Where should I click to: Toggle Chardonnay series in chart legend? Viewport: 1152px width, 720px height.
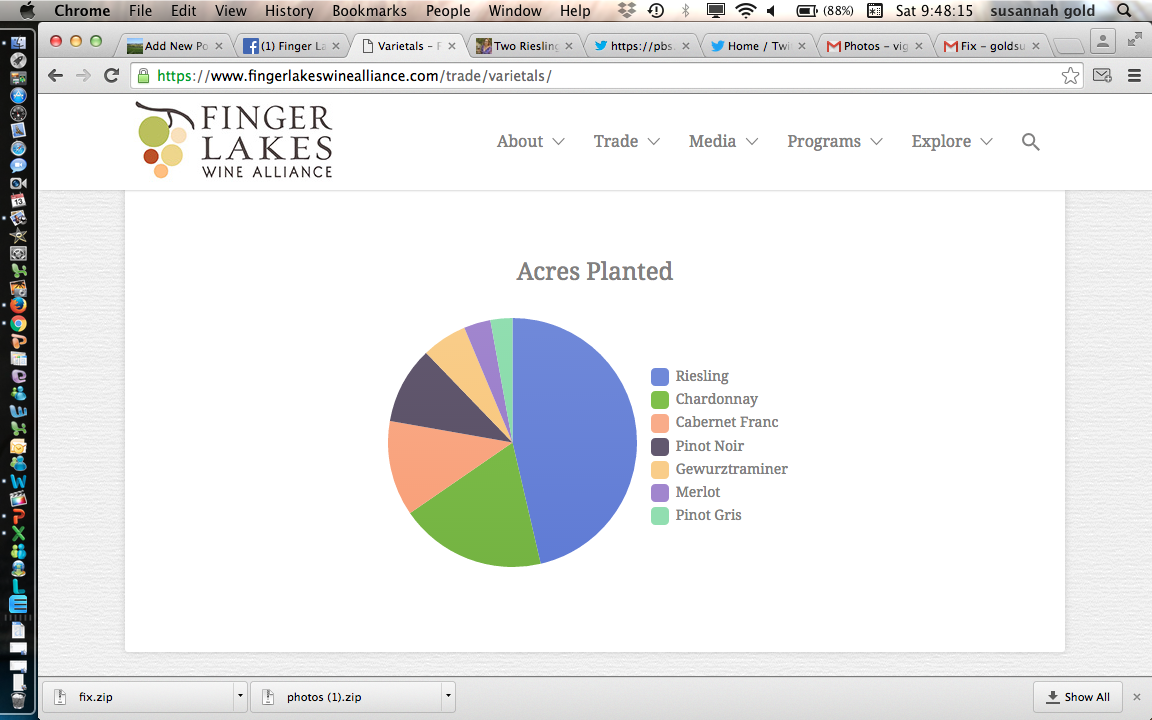click(x=716, y=399)
